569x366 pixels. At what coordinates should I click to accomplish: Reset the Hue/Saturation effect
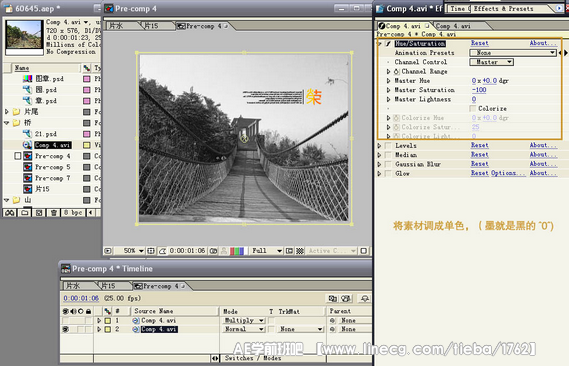tap(479, 43)
